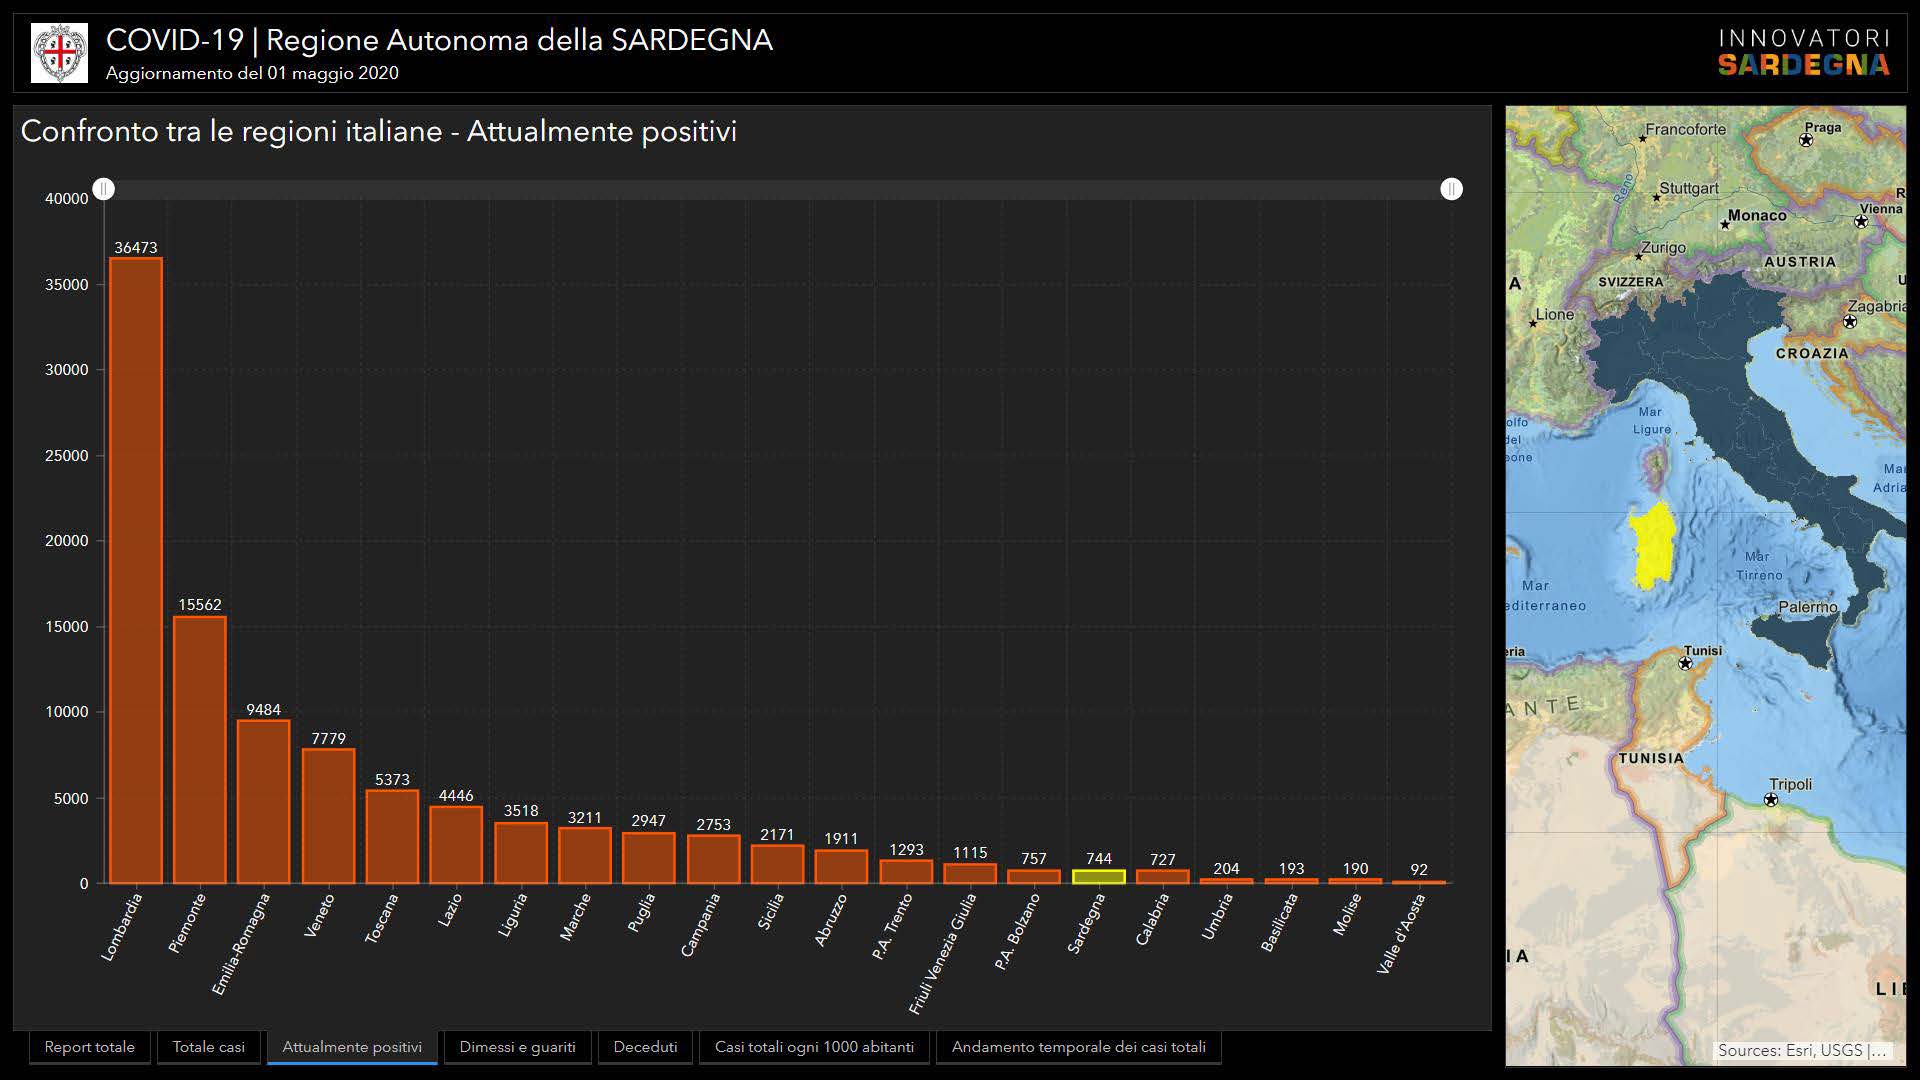1920x1080 pixels.
Task: Open Andamento temporale dei casi totali tab
Action: 1078,1047
